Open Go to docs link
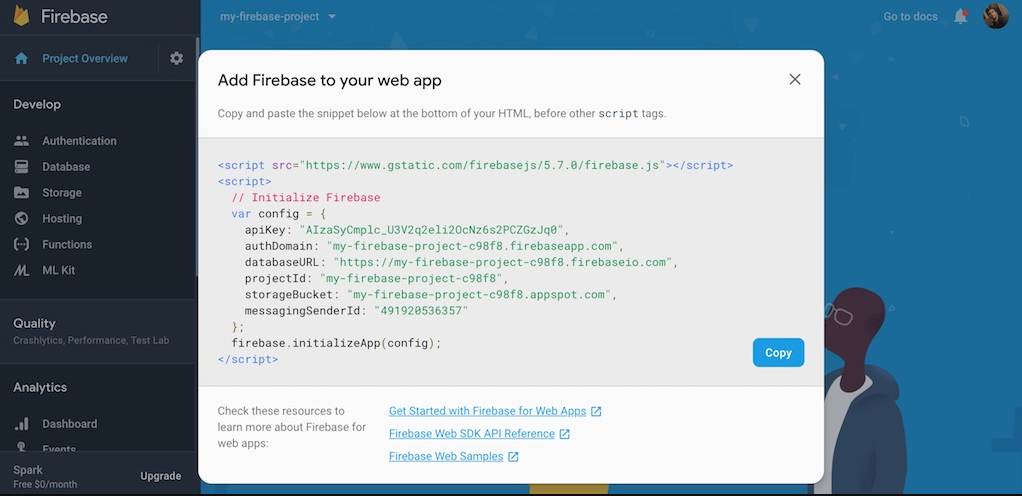The width and height of the screenshot is (1022, 496). pyautogui.click(x=910, y=16)
